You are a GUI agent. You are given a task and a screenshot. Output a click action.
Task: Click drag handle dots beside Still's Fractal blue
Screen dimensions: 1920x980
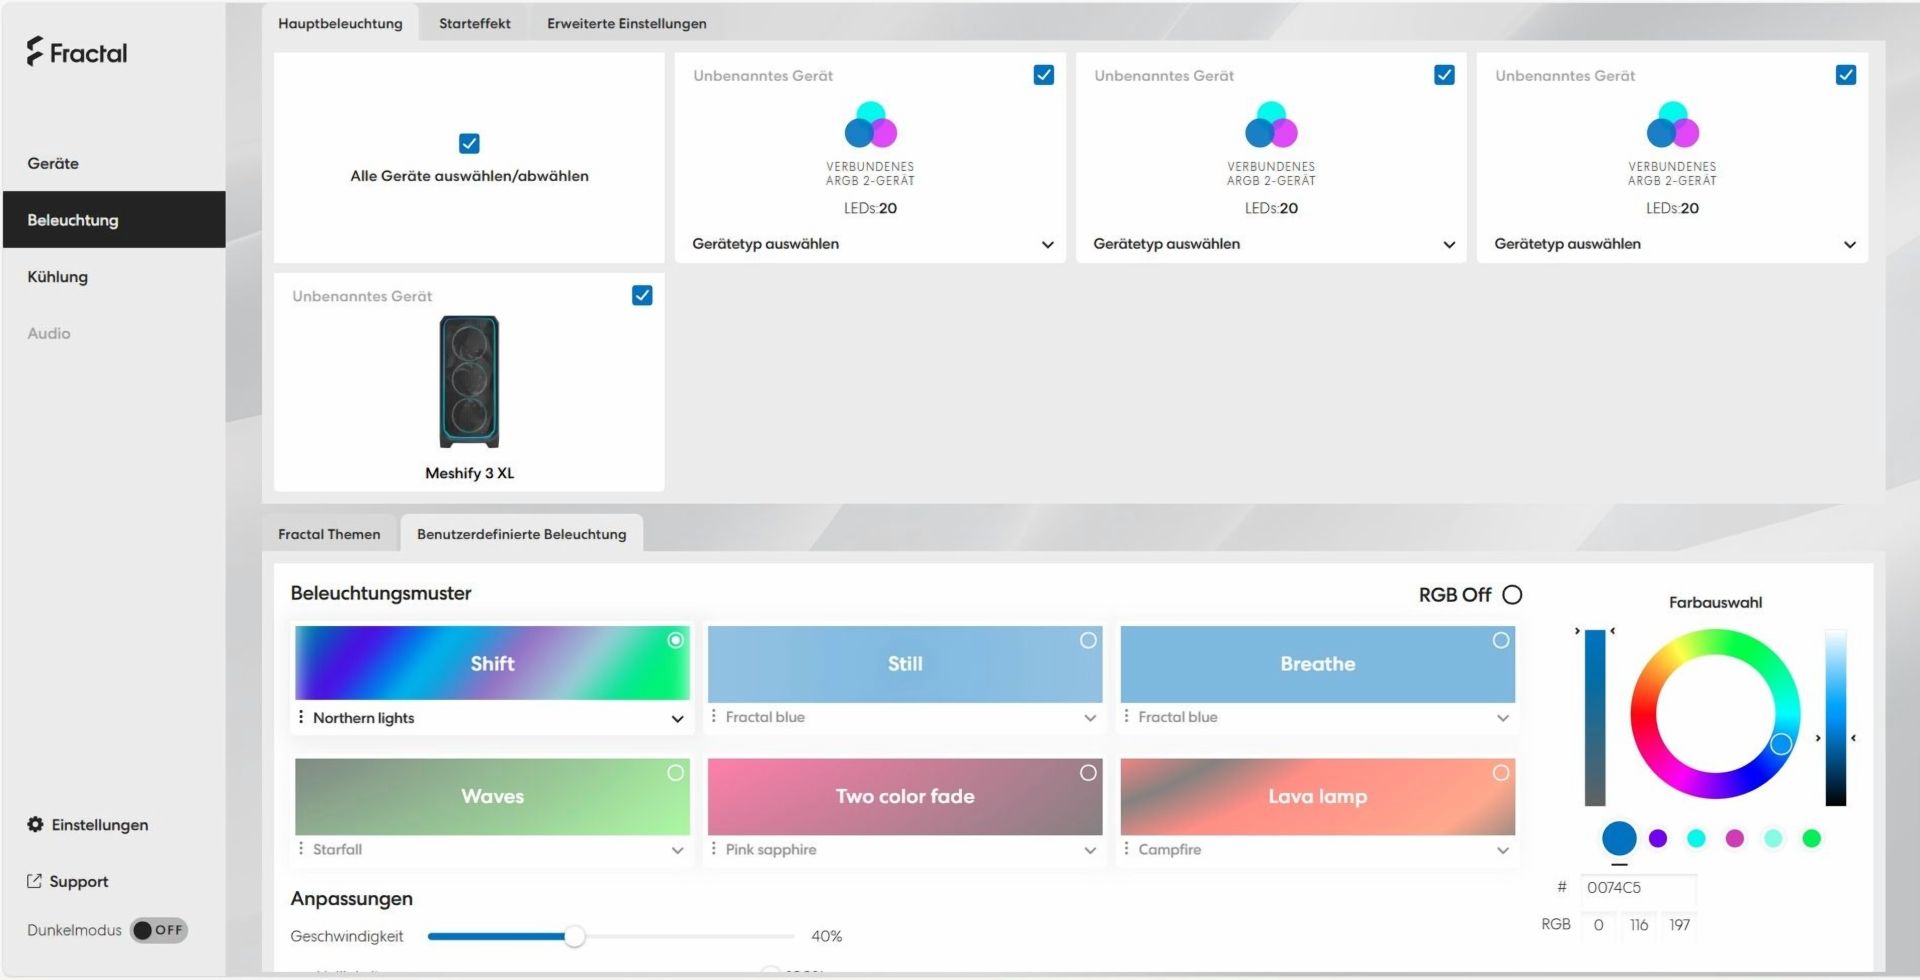(713, 716)
